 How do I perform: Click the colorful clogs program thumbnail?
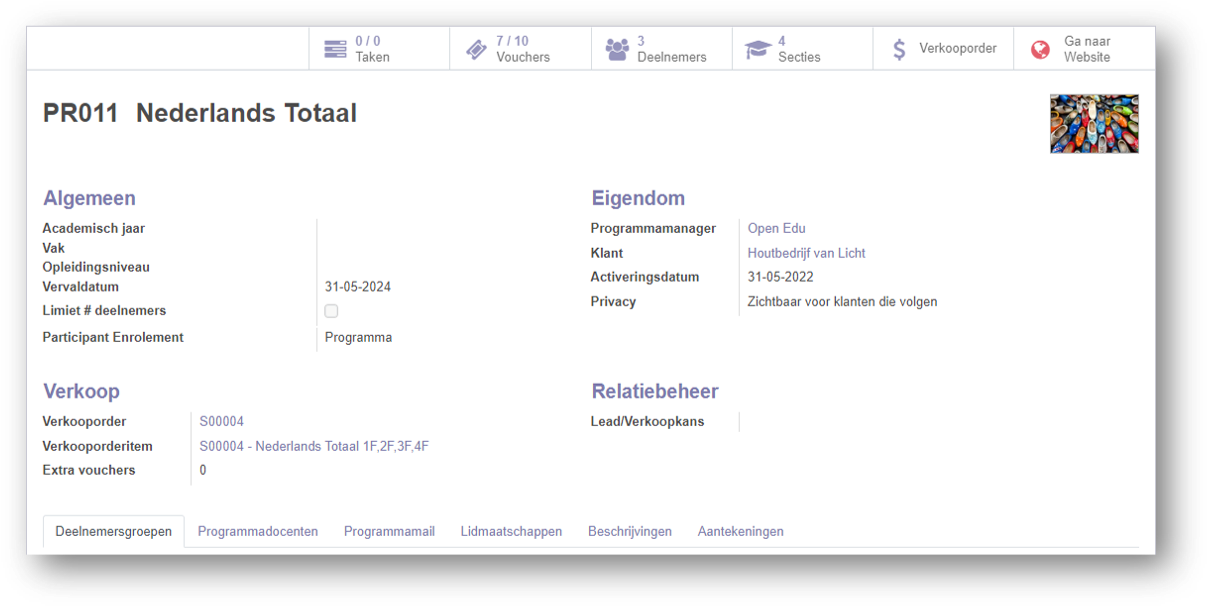pos(1094,124)
